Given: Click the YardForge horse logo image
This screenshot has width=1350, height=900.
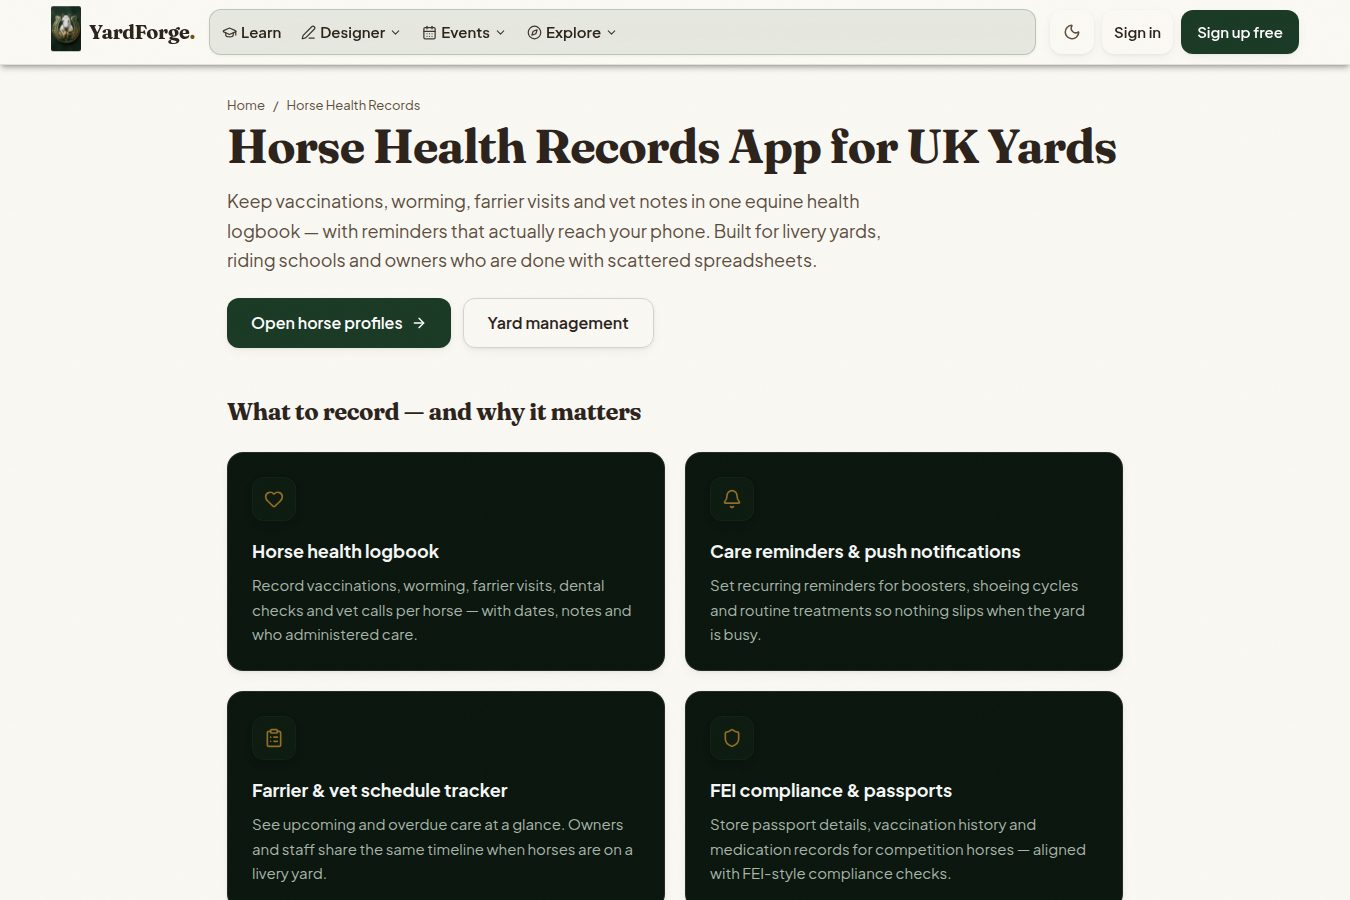Looking at the screenshot, I should 66,29.
